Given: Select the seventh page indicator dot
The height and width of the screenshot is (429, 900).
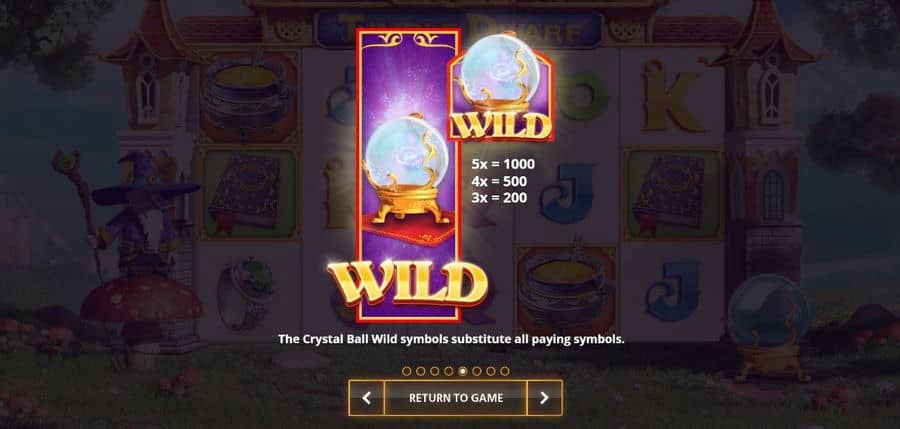Looking at the screenshot, I should coord(491,371).
